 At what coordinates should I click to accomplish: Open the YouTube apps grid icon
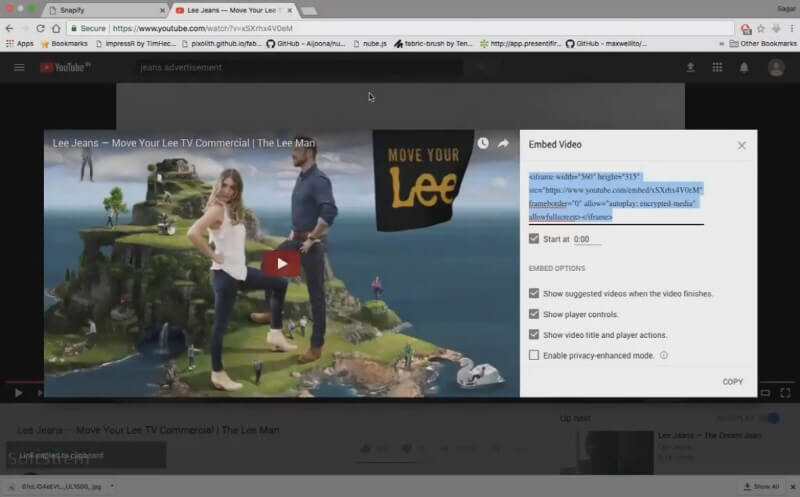pyautogui.click(x=717, y=67)
